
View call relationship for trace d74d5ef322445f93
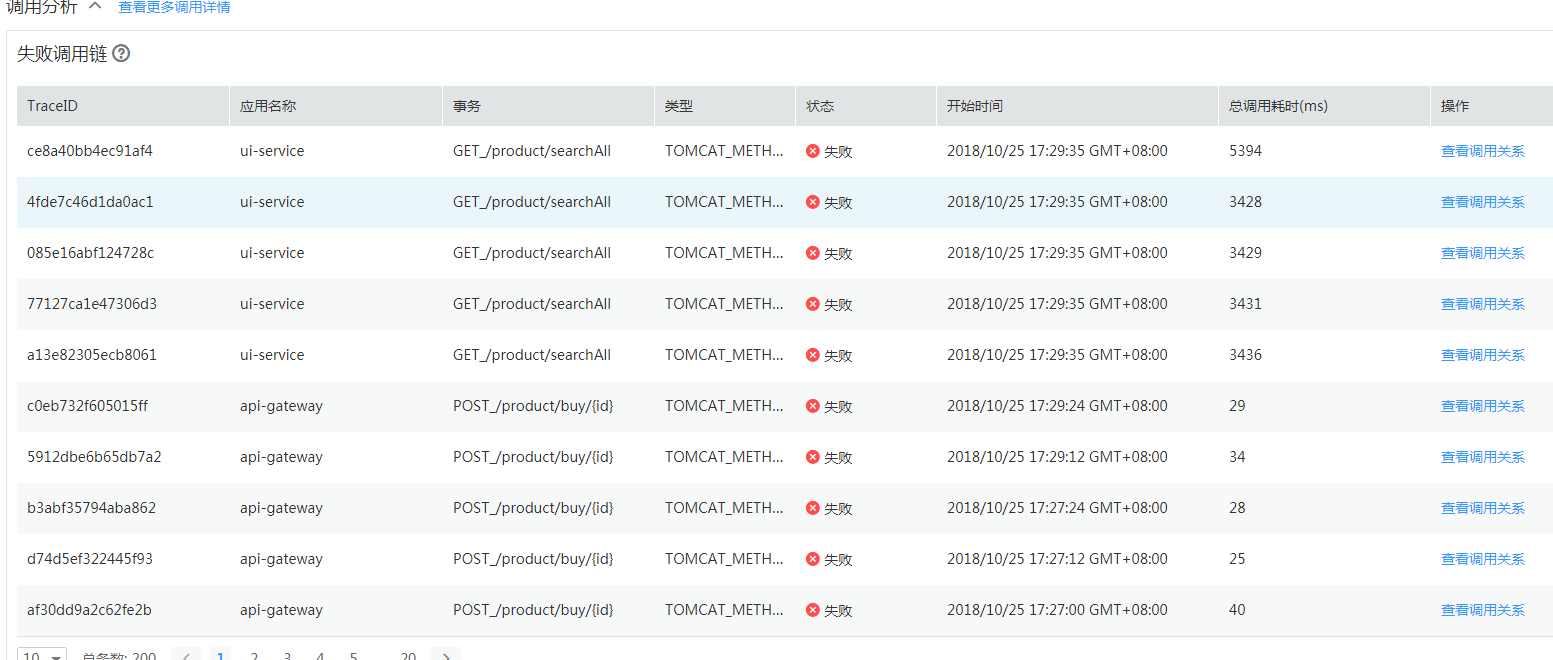tap(1482, 560)
